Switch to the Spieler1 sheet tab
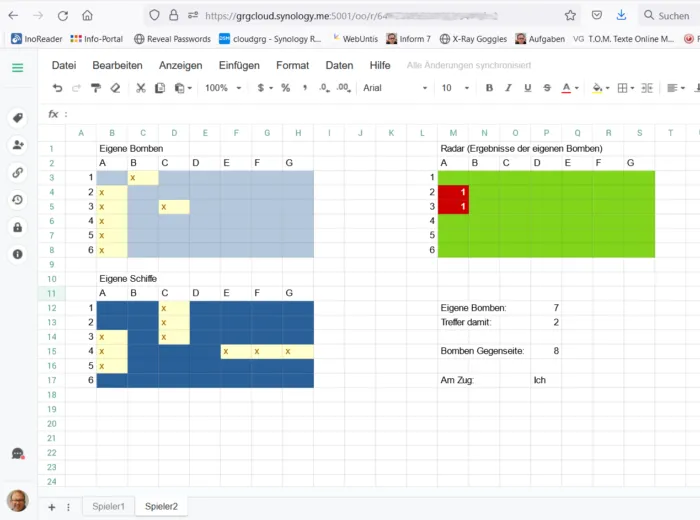The height and width of the screenshot is (520, 700). click(108, 507)
